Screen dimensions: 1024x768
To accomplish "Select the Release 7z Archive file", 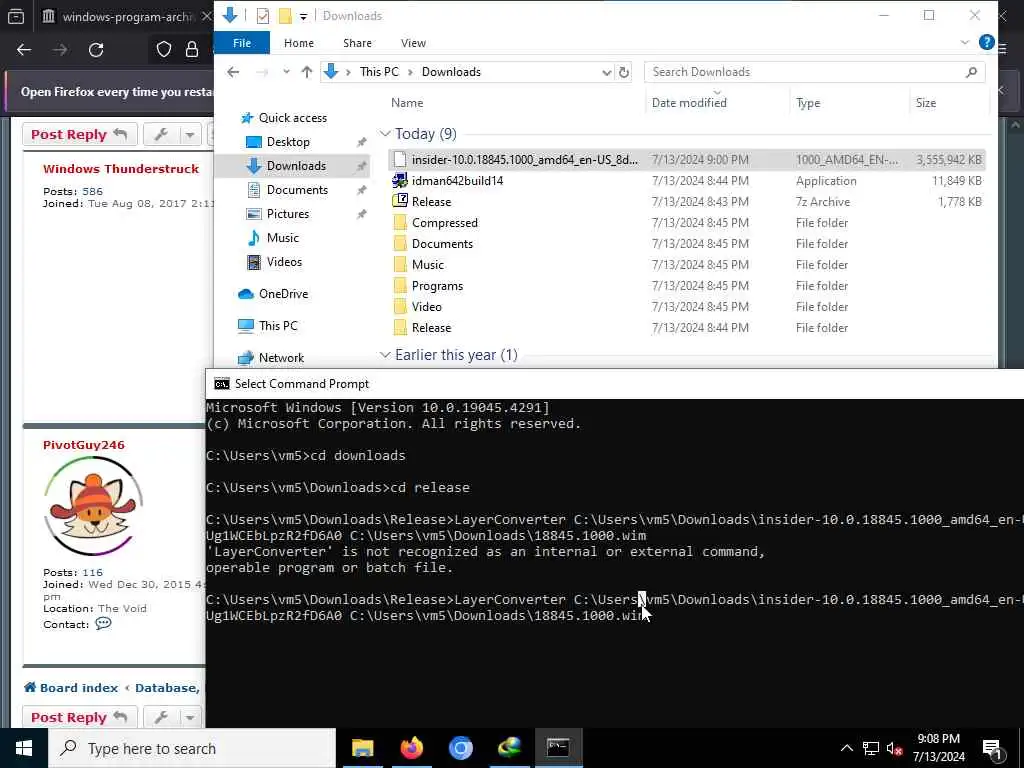I will 431,202.
